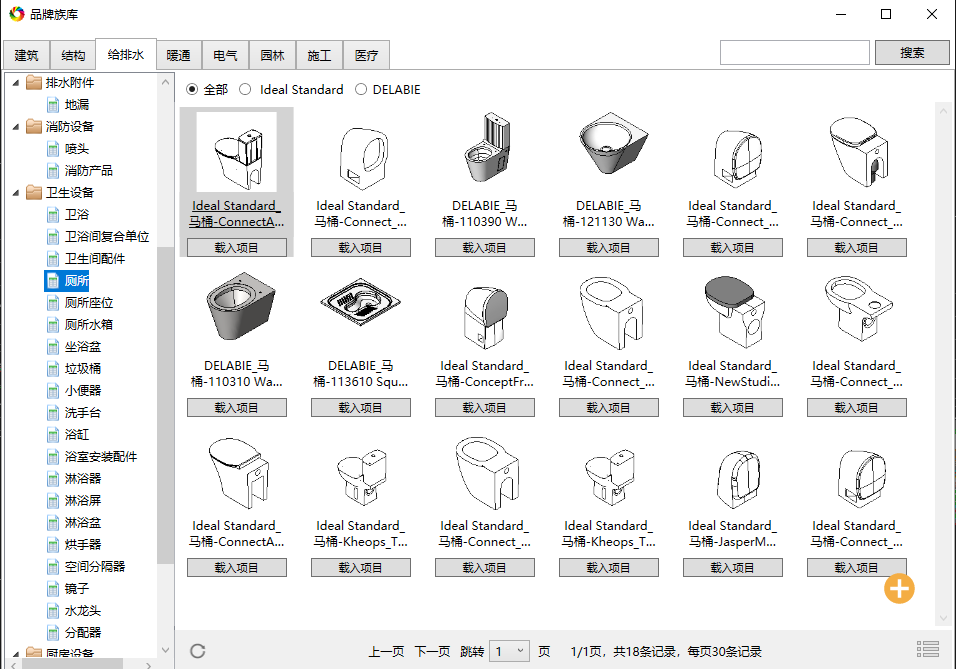Click the 喷头 file icon
This screenshot has height=669, width=956.
(53, 149)
